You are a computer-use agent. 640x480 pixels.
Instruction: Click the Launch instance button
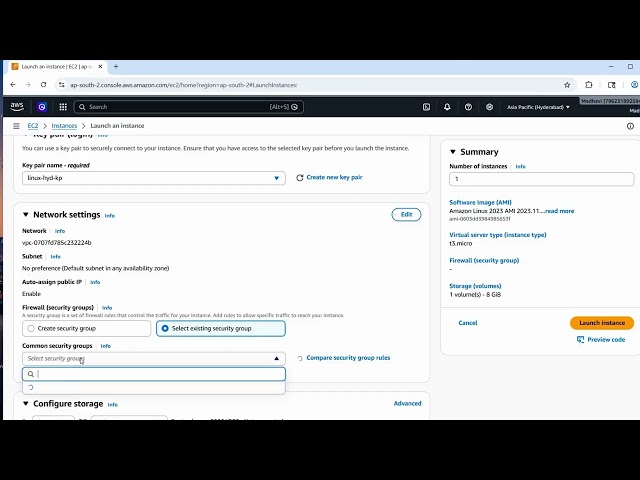(x=602, y=323)
